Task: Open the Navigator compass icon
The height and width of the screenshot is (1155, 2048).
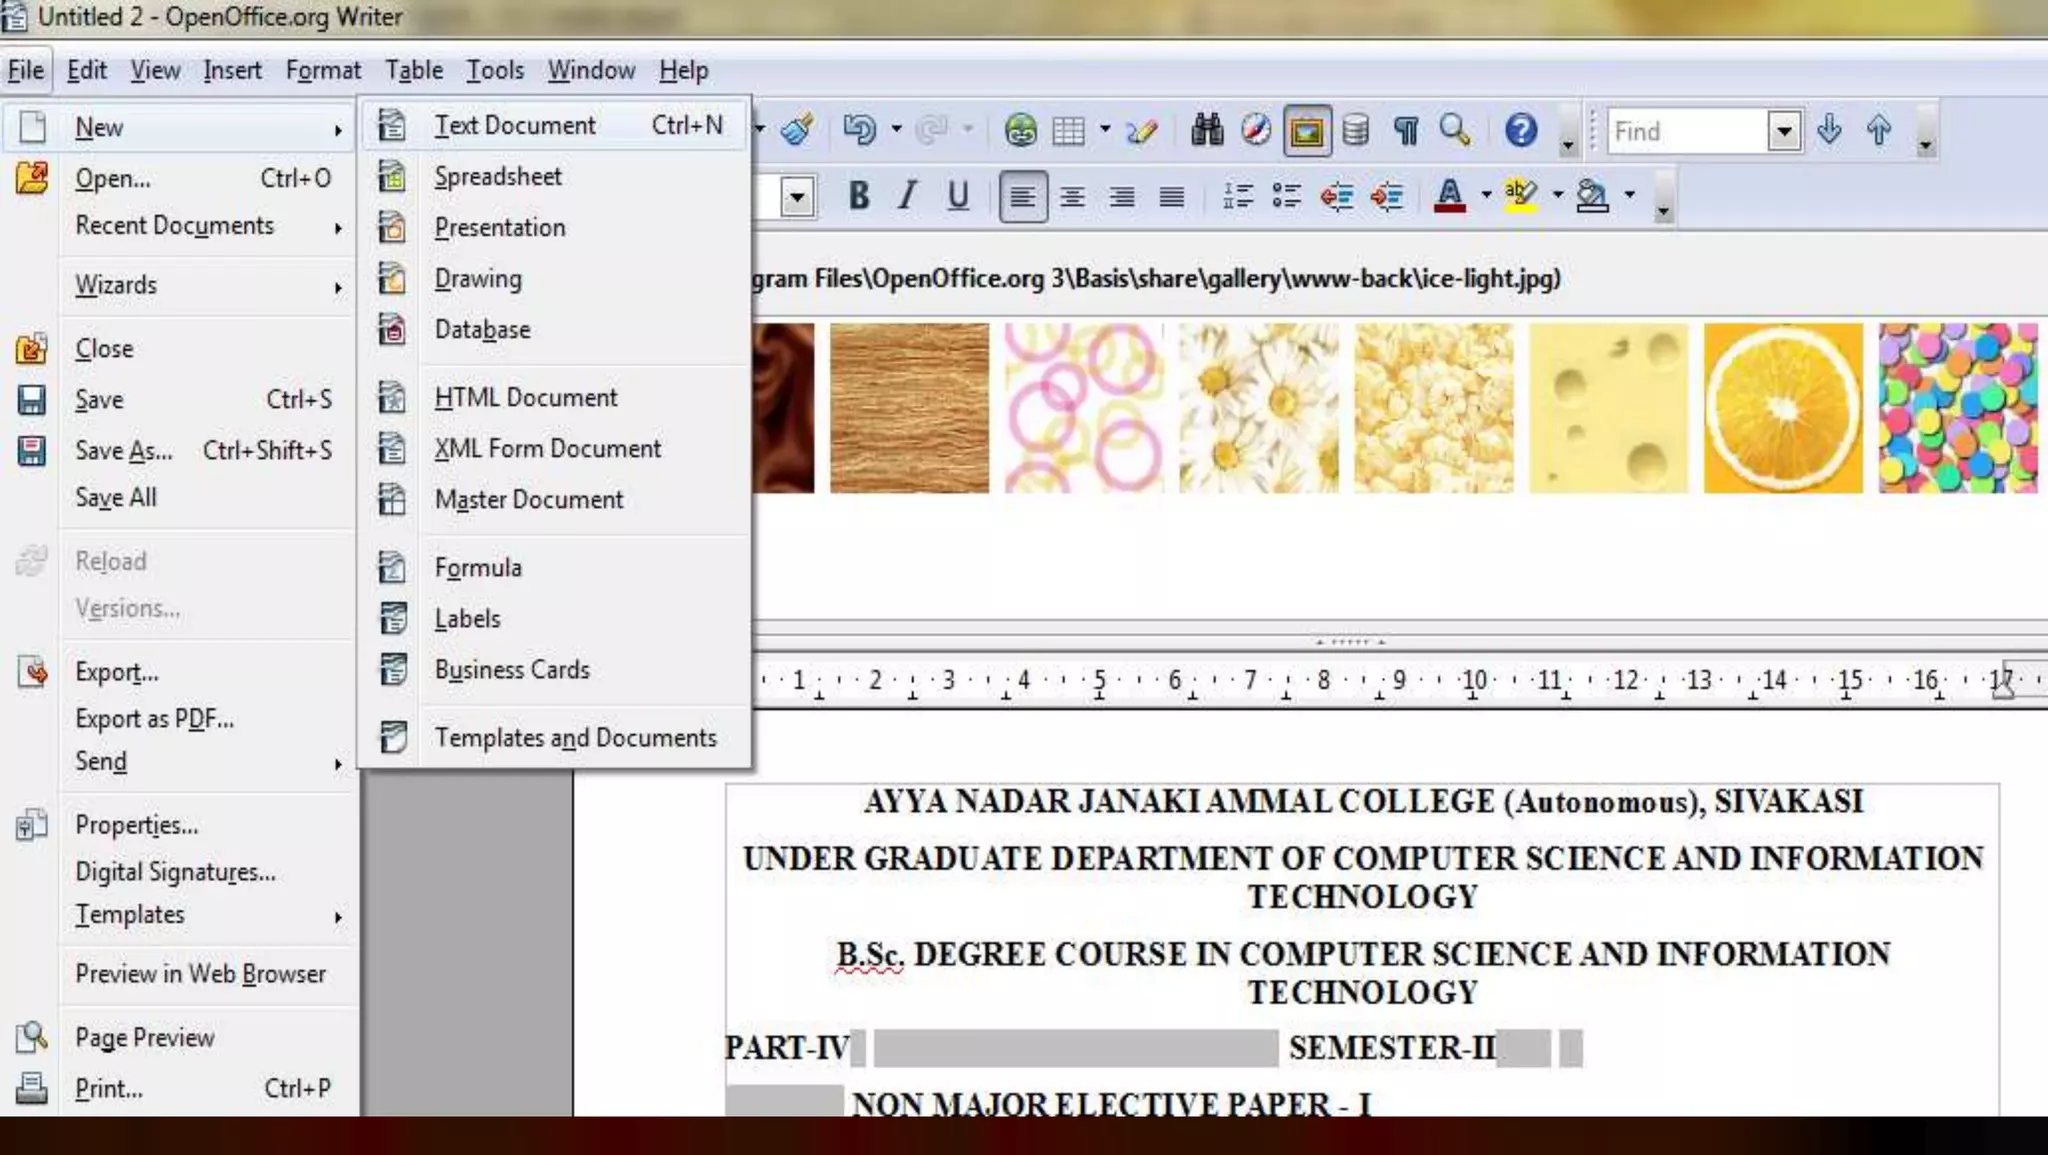Action: pyautogui.click(x=1256, y=130)
